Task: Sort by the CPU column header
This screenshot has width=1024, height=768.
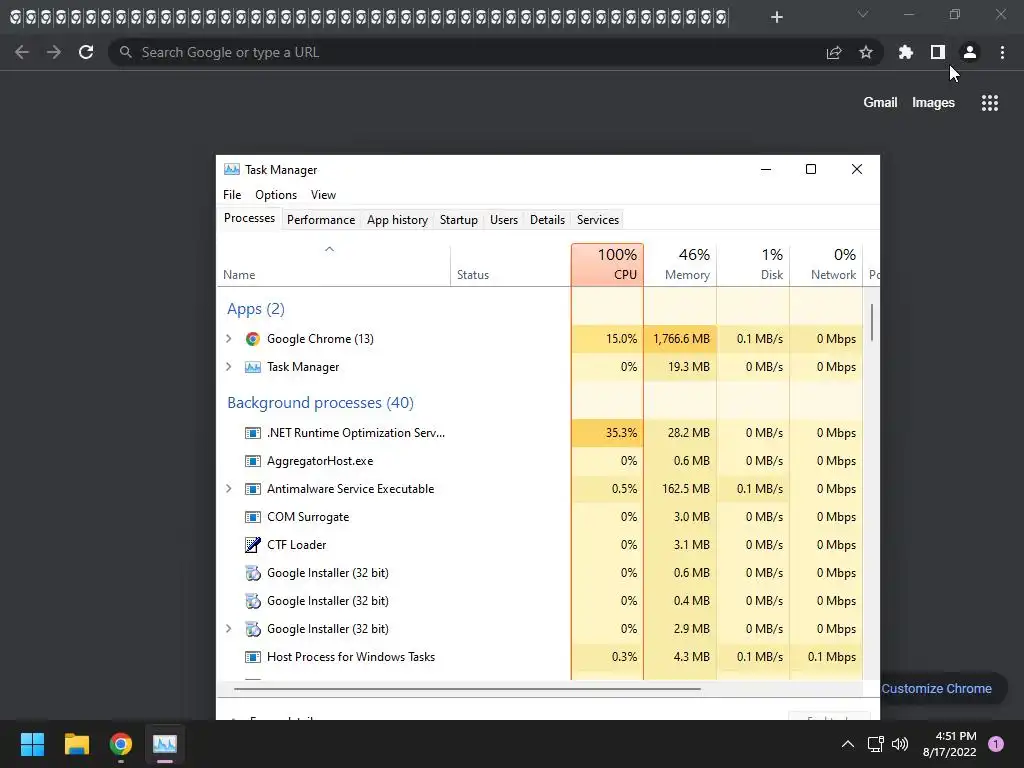Action: [x=607, y=264]
